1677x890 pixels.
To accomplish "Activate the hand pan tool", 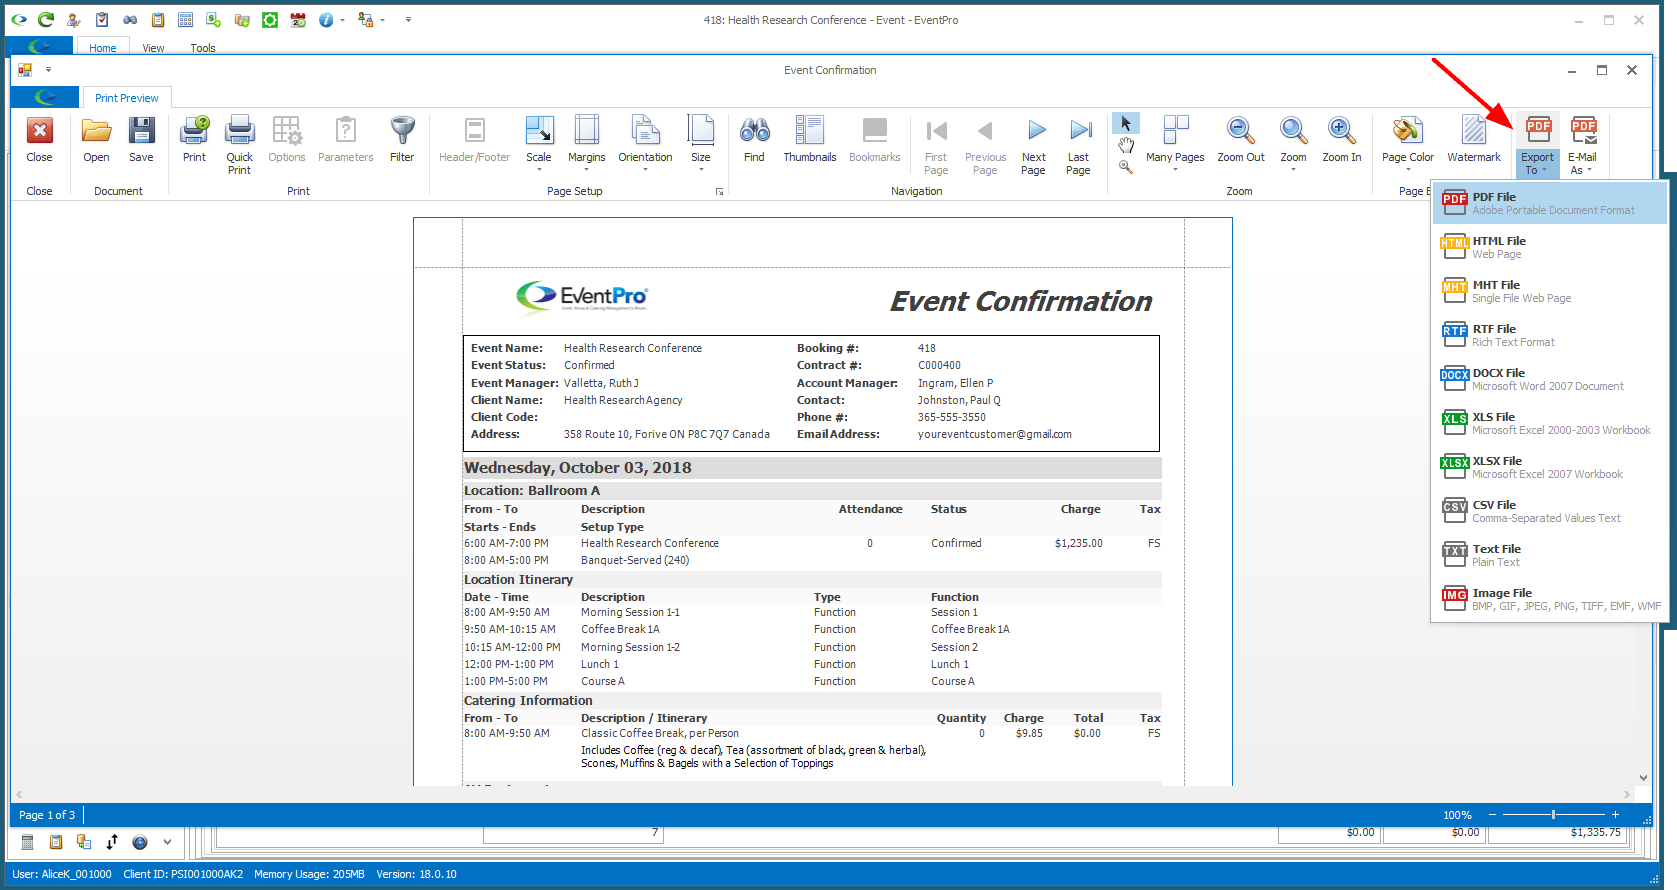I will 1126,146.
